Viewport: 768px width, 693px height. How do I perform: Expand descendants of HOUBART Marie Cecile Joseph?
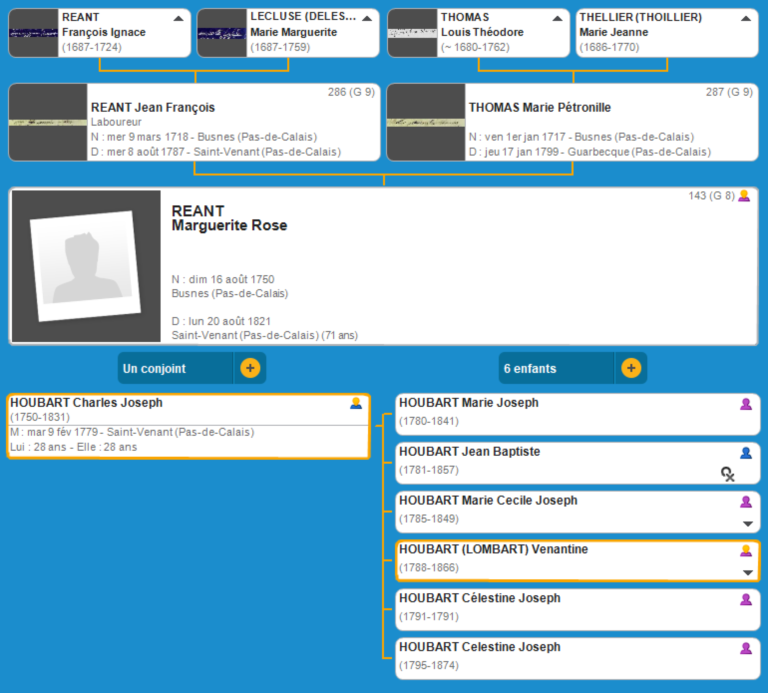tap(746, 523)
